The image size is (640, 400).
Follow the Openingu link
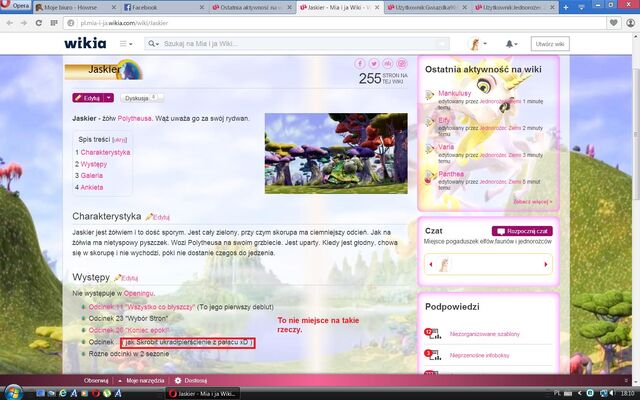[138, 293]
